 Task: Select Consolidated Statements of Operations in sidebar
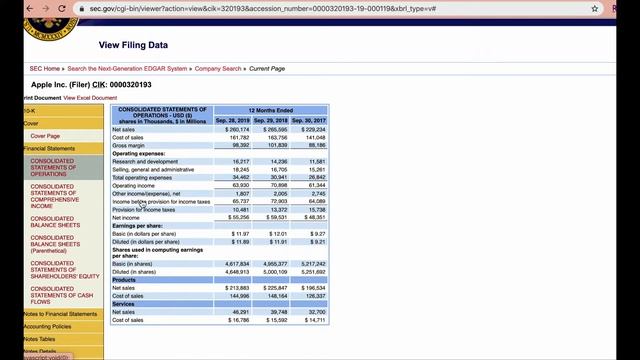click(53, 167)
